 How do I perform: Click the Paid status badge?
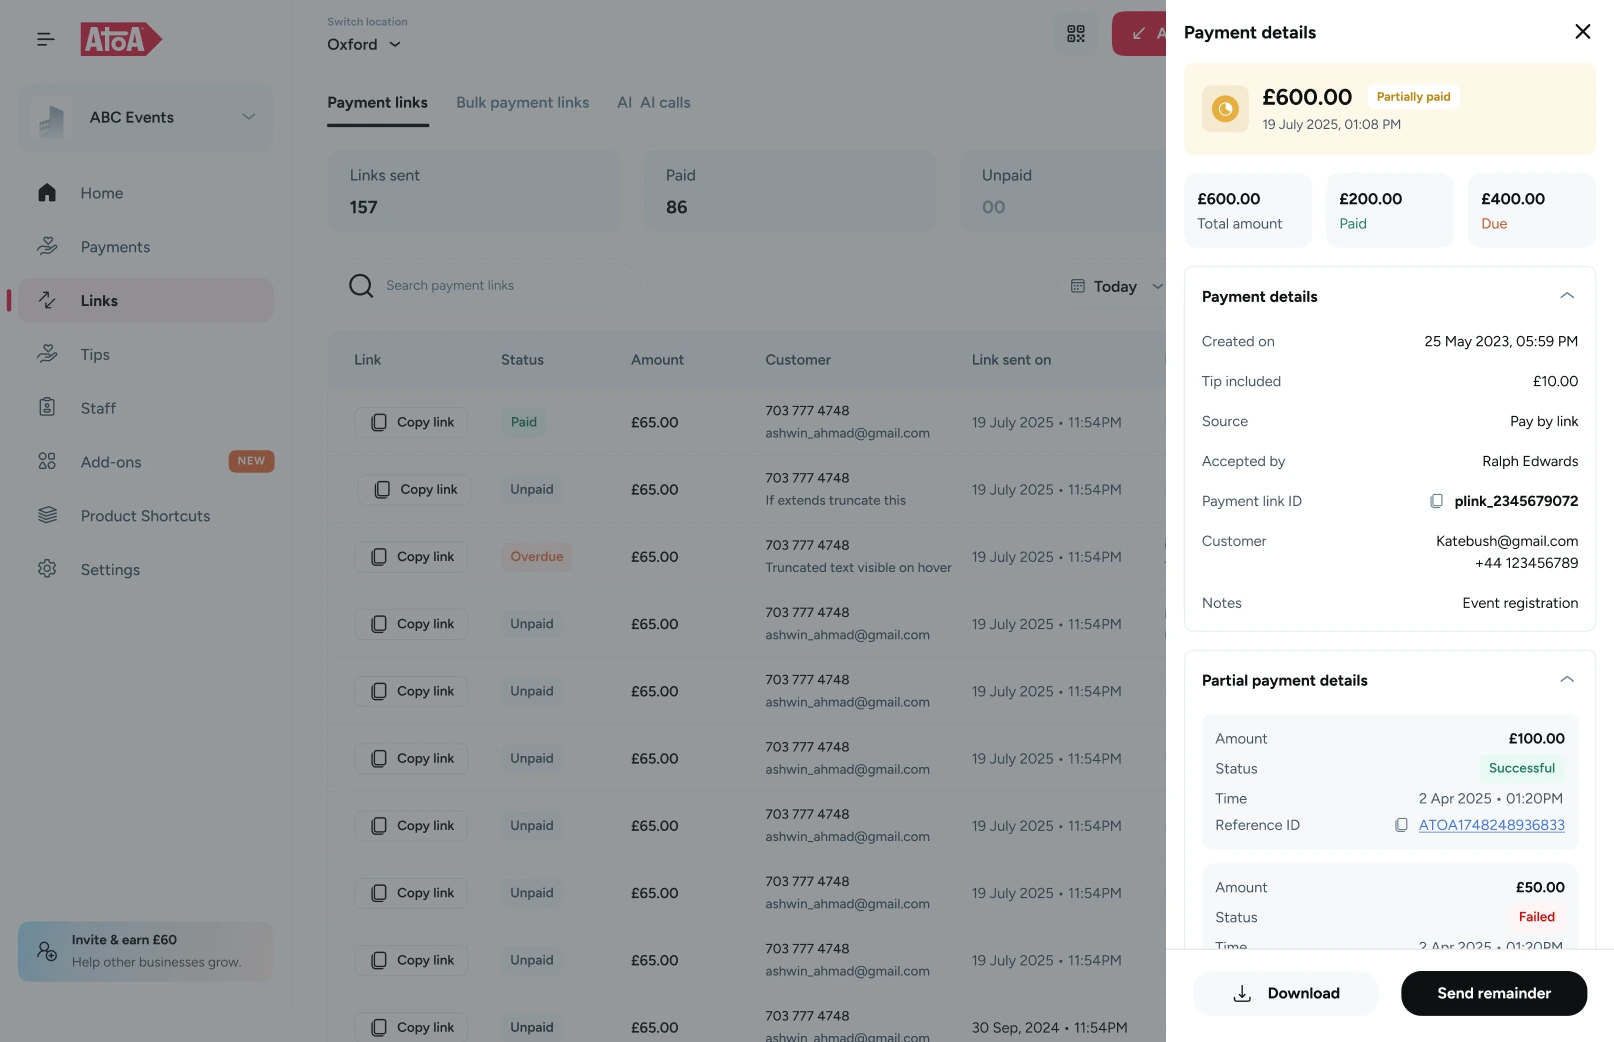pyautogui.click(x=524, y=422)
